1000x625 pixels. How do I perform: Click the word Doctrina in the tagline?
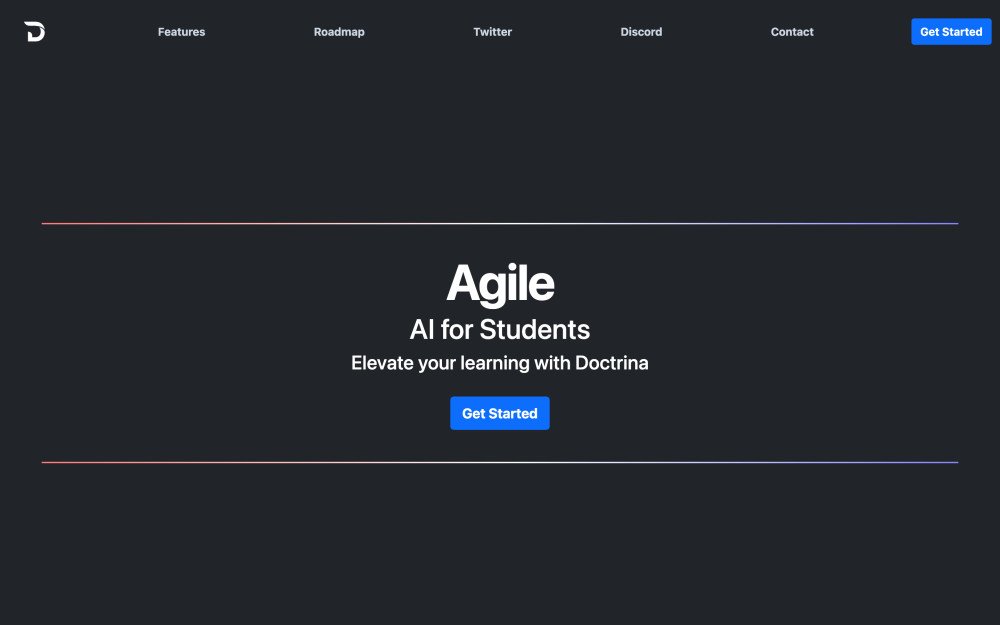coord(611,363)
